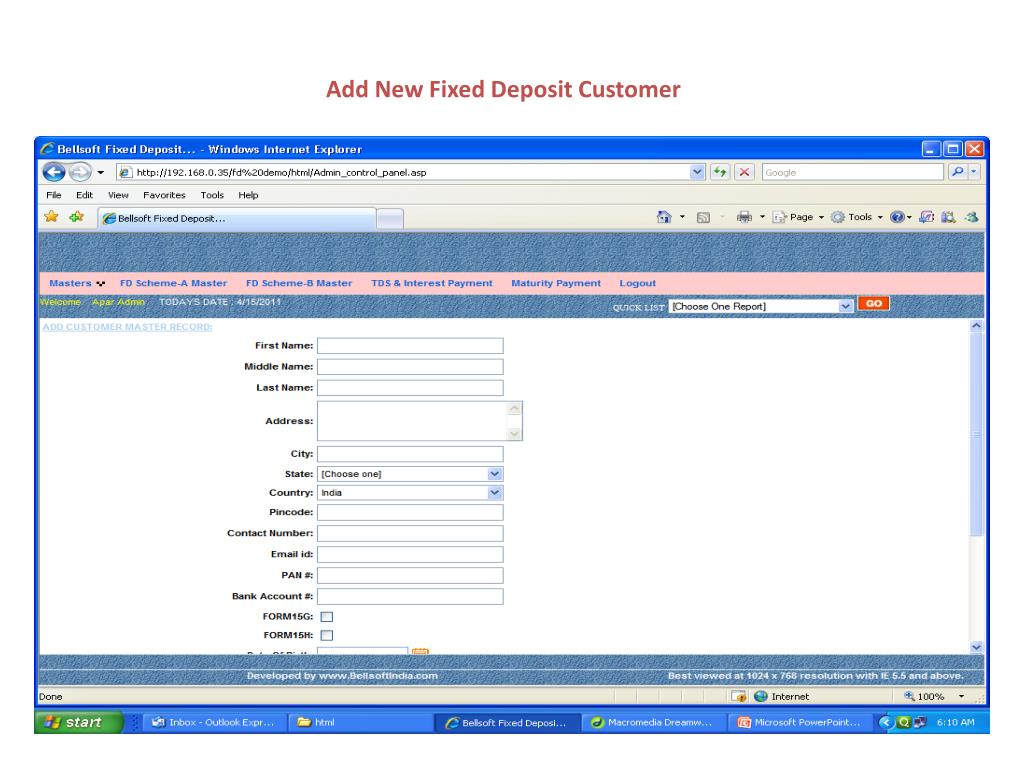Open a new blank browser tab
This screenshot has width=1024, height=768.
(x=390, y=219)
